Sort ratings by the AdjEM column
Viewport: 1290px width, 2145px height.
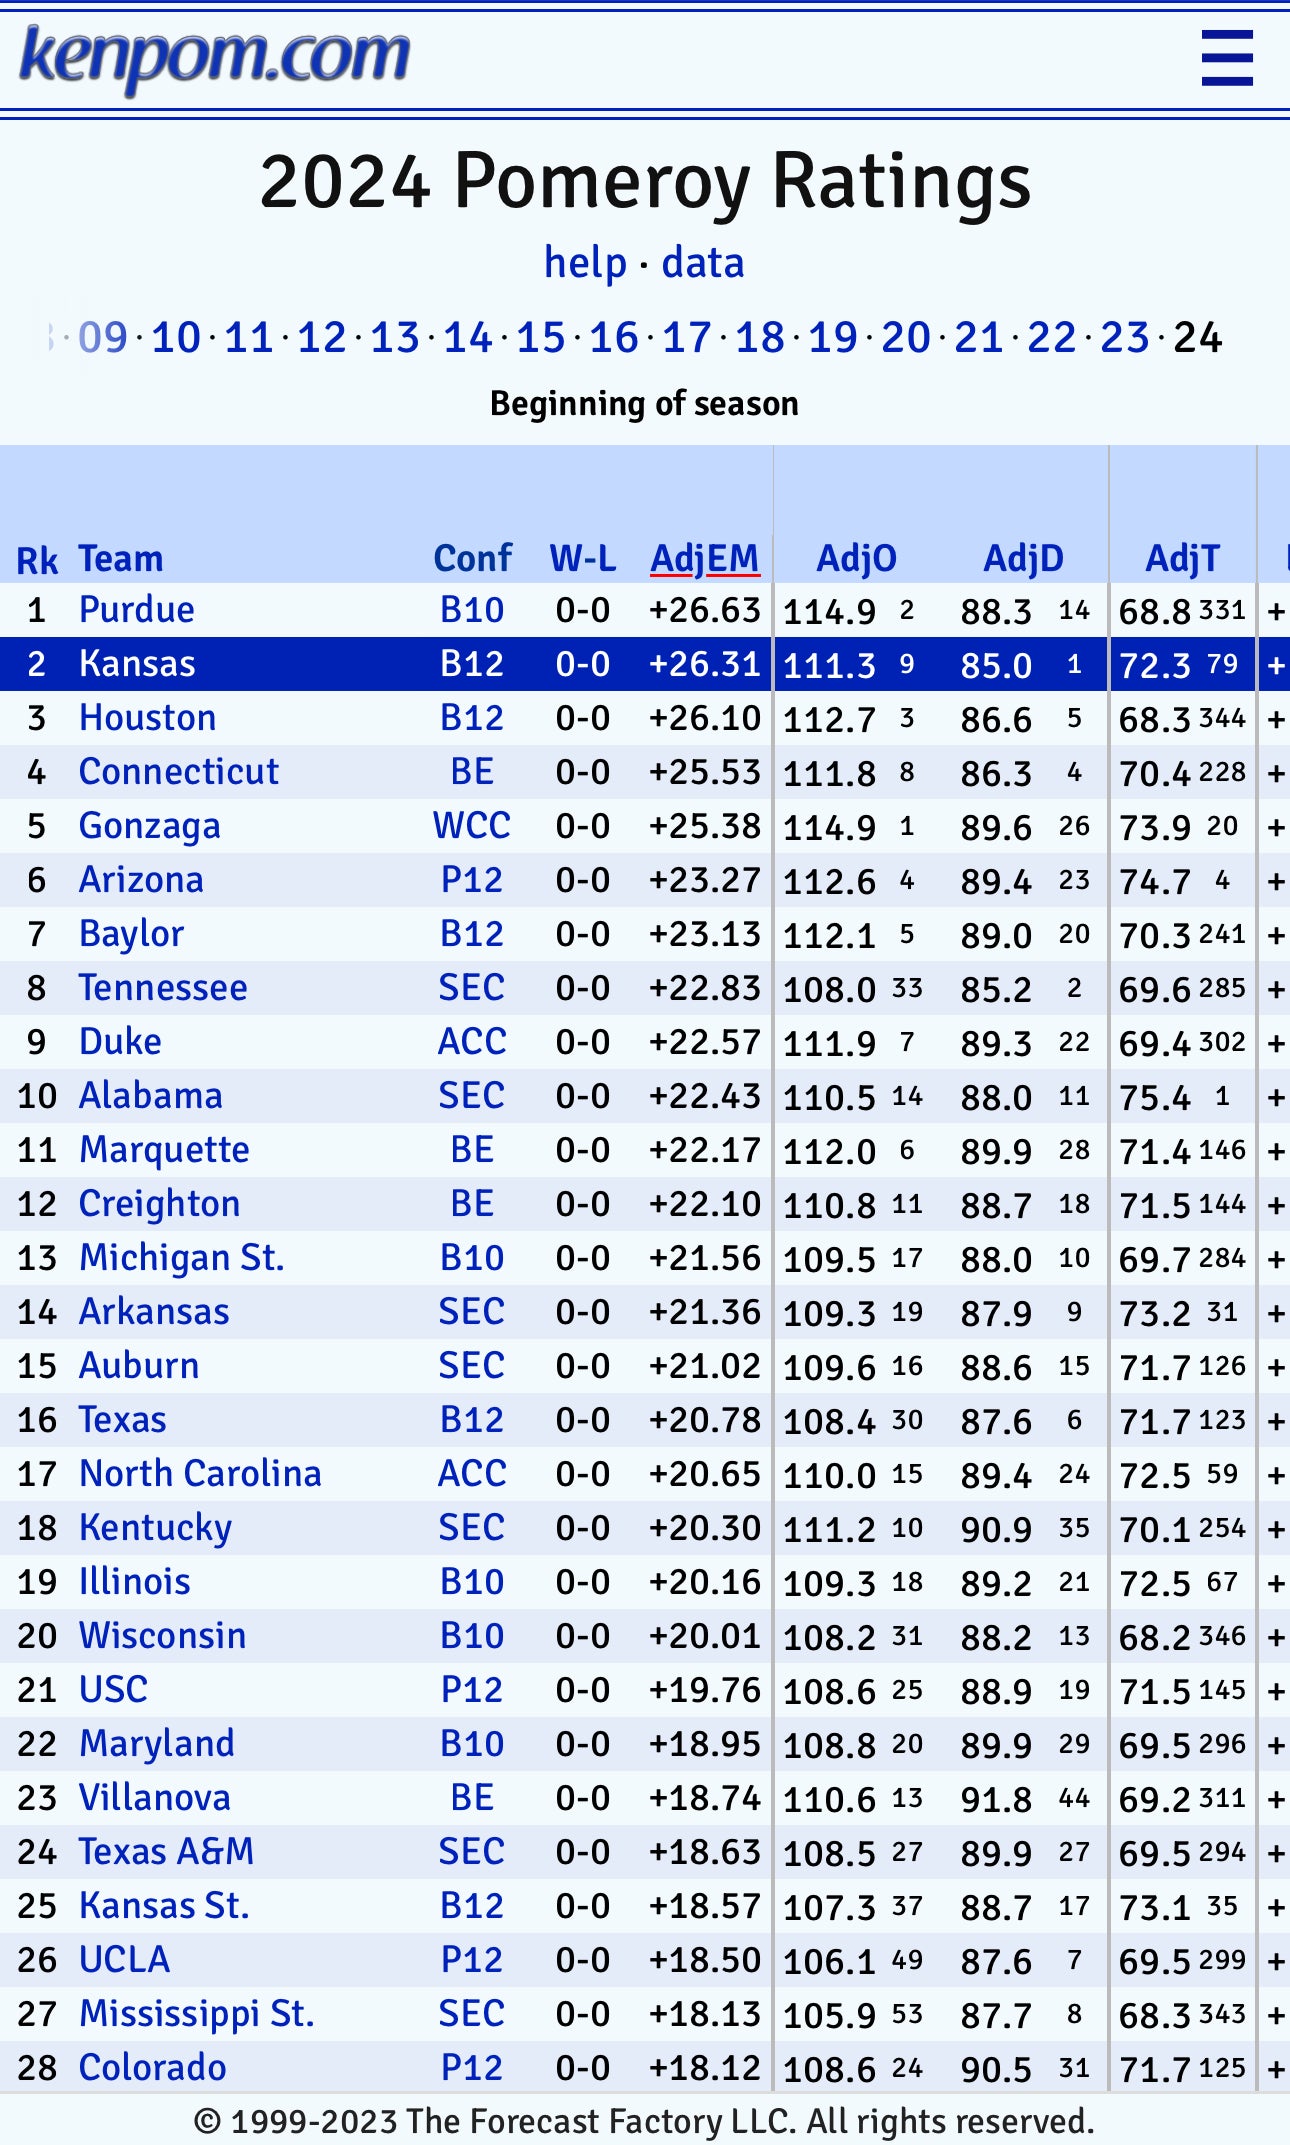click(706, 558)
